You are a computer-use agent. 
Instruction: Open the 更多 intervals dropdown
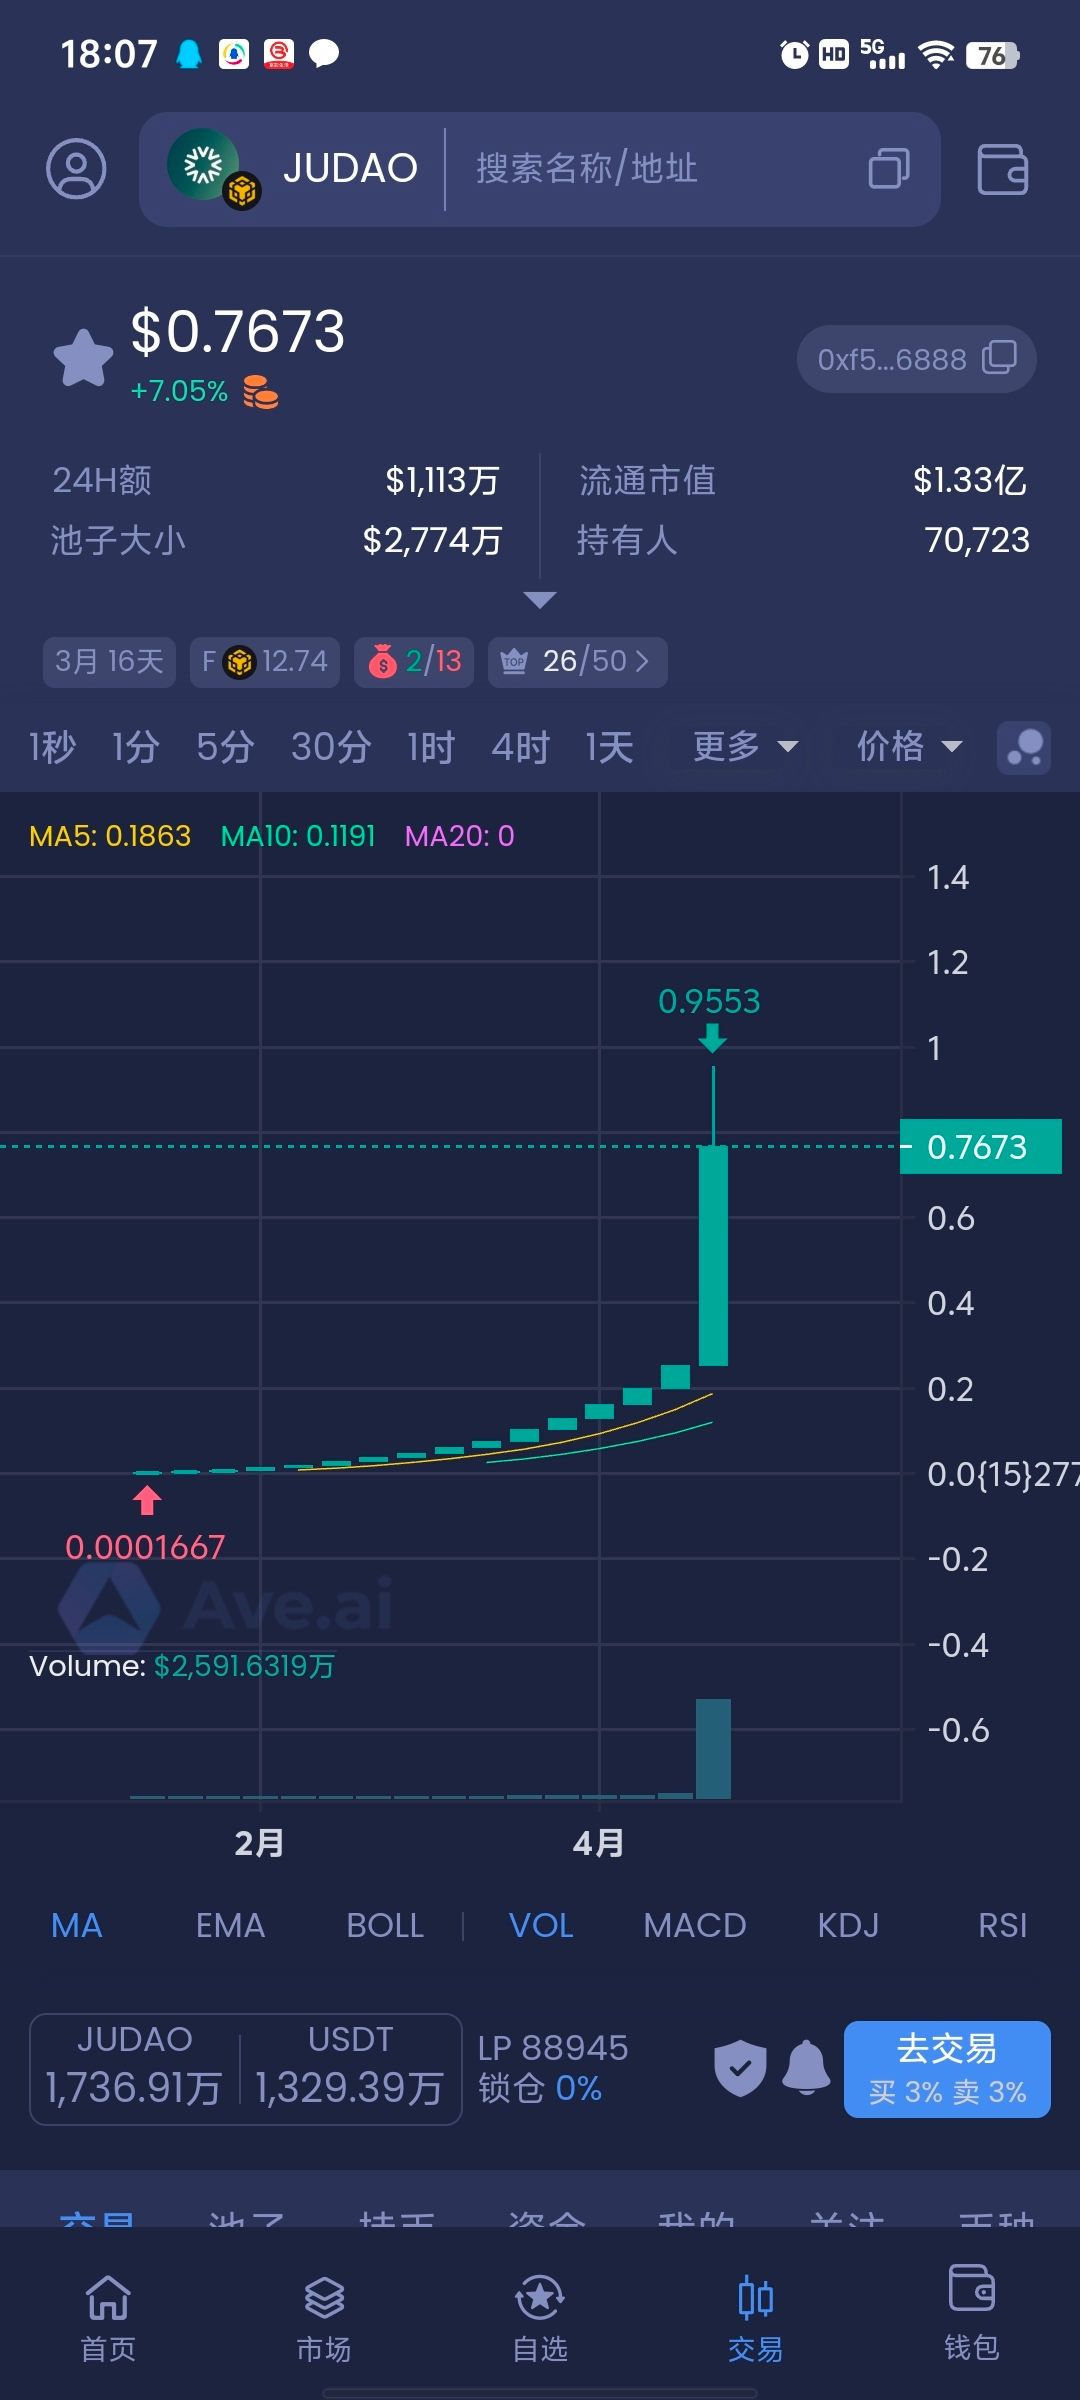(746, 747)
